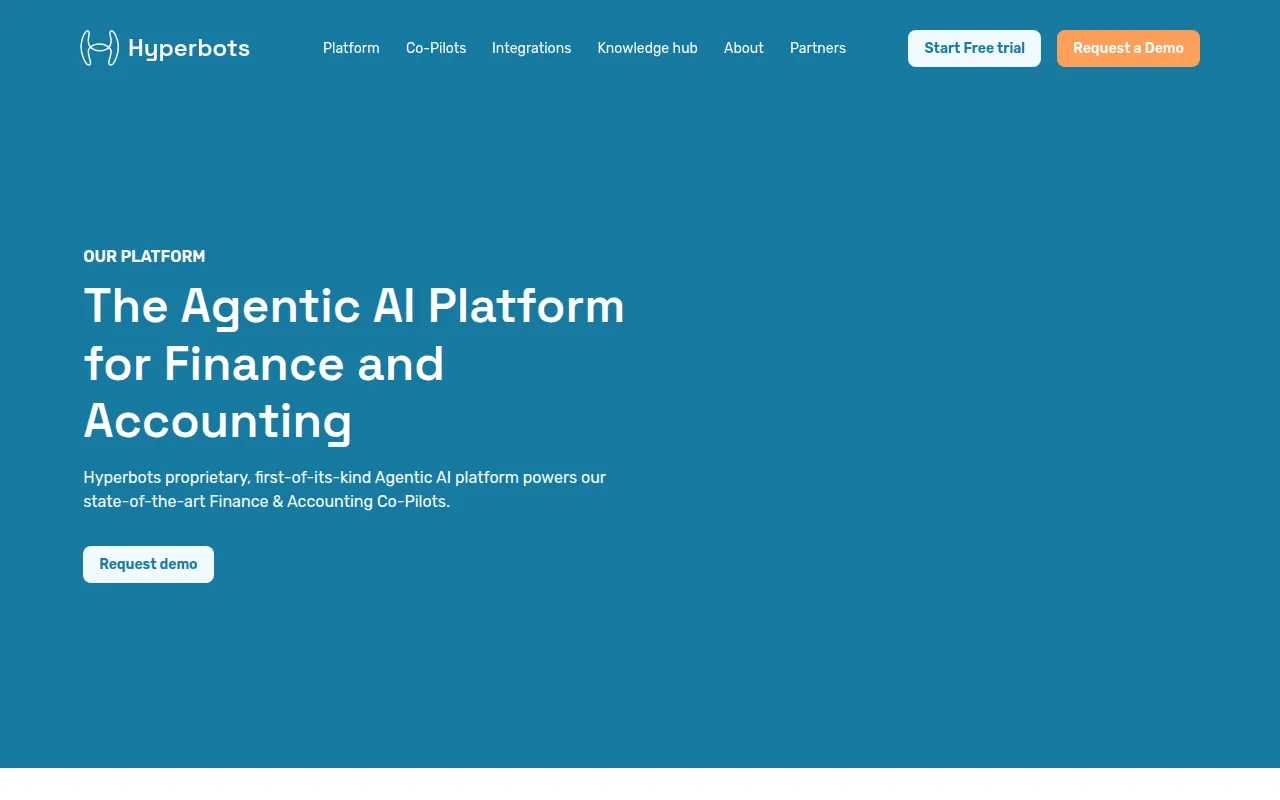This screenshot has width=1280, height=800.
Task: Select the OUR PLATFORM label text
Action: click(x=144, y=257)
